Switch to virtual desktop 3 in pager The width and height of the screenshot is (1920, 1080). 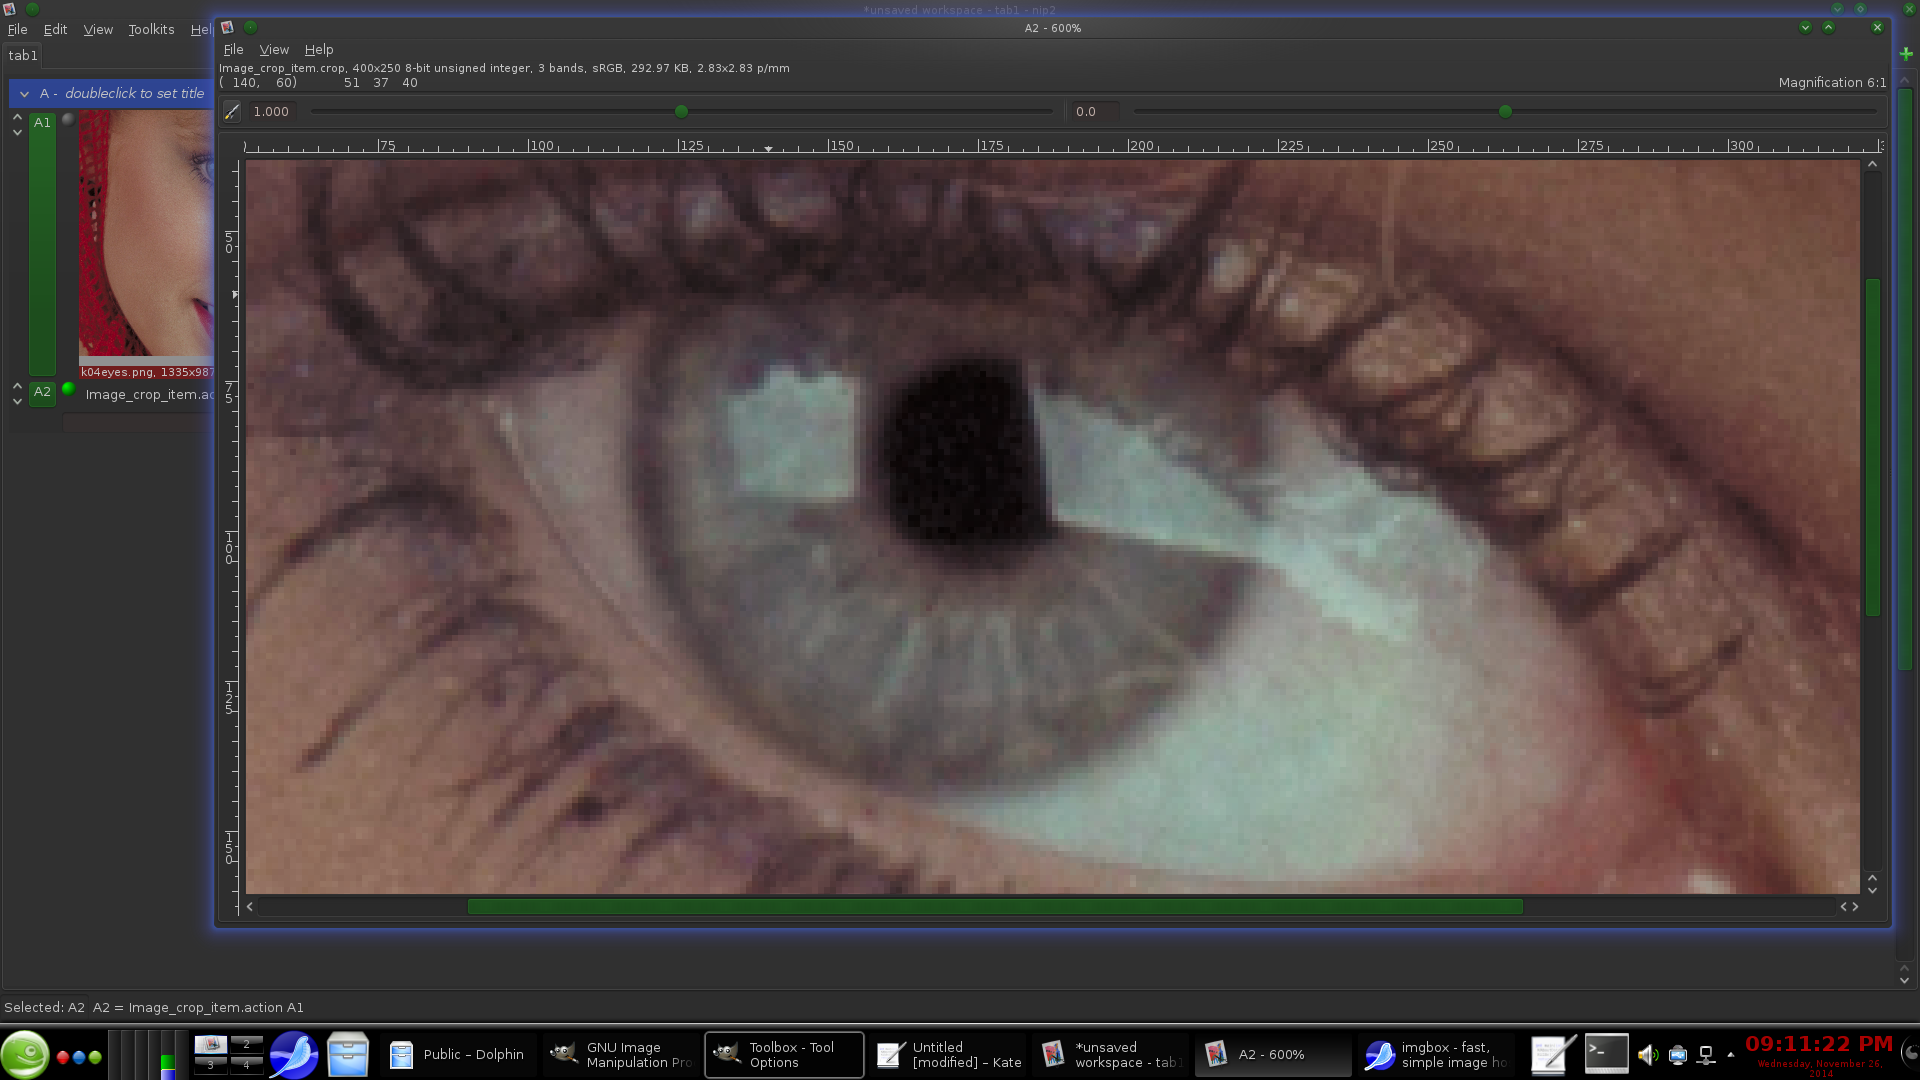(x=210, y=1065)
